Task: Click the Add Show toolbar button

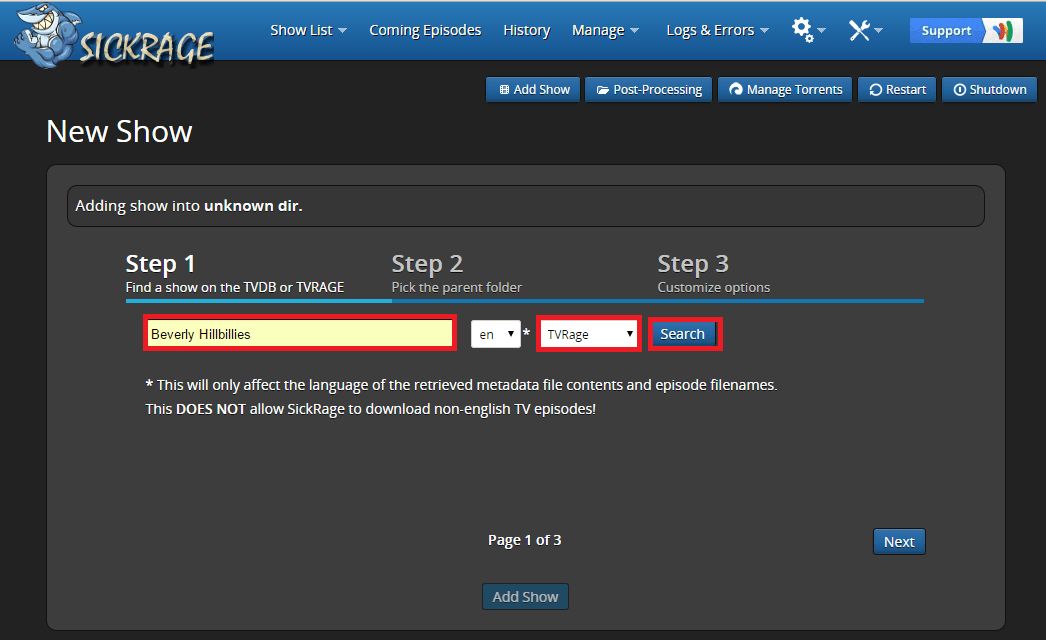Action: [534, 89]
